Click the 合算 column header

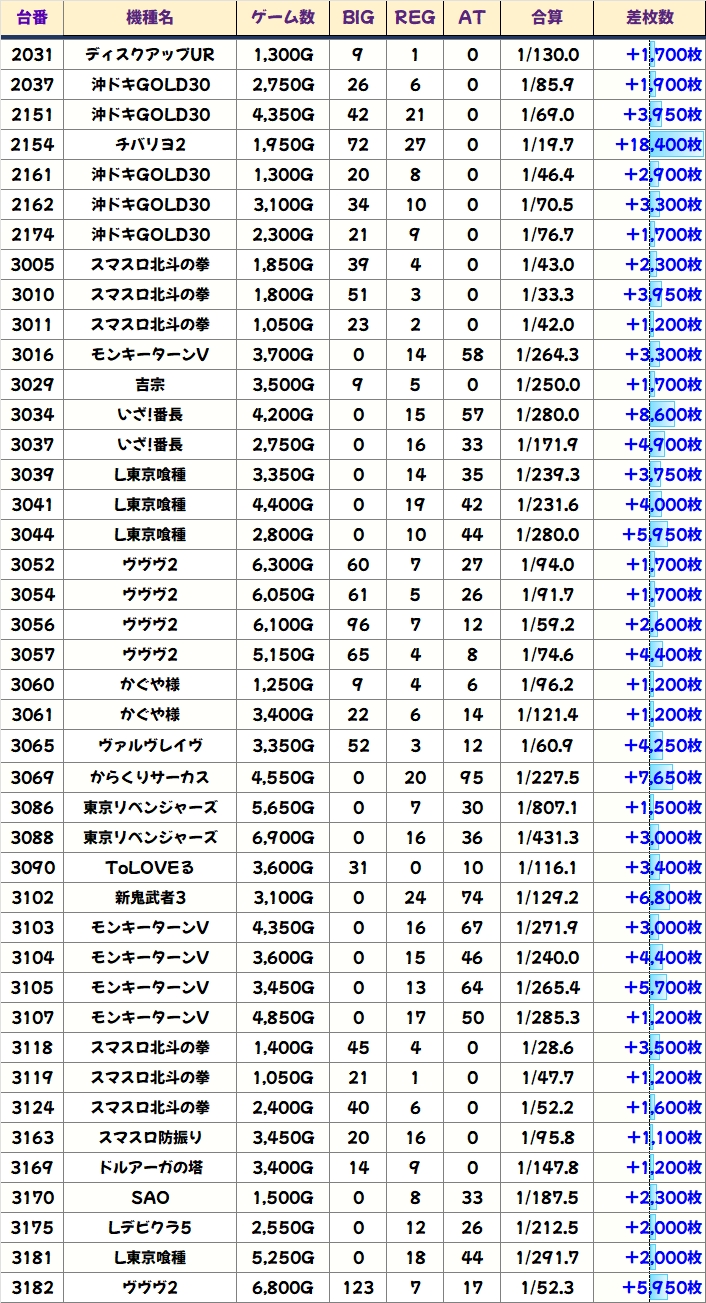point(547,18)
